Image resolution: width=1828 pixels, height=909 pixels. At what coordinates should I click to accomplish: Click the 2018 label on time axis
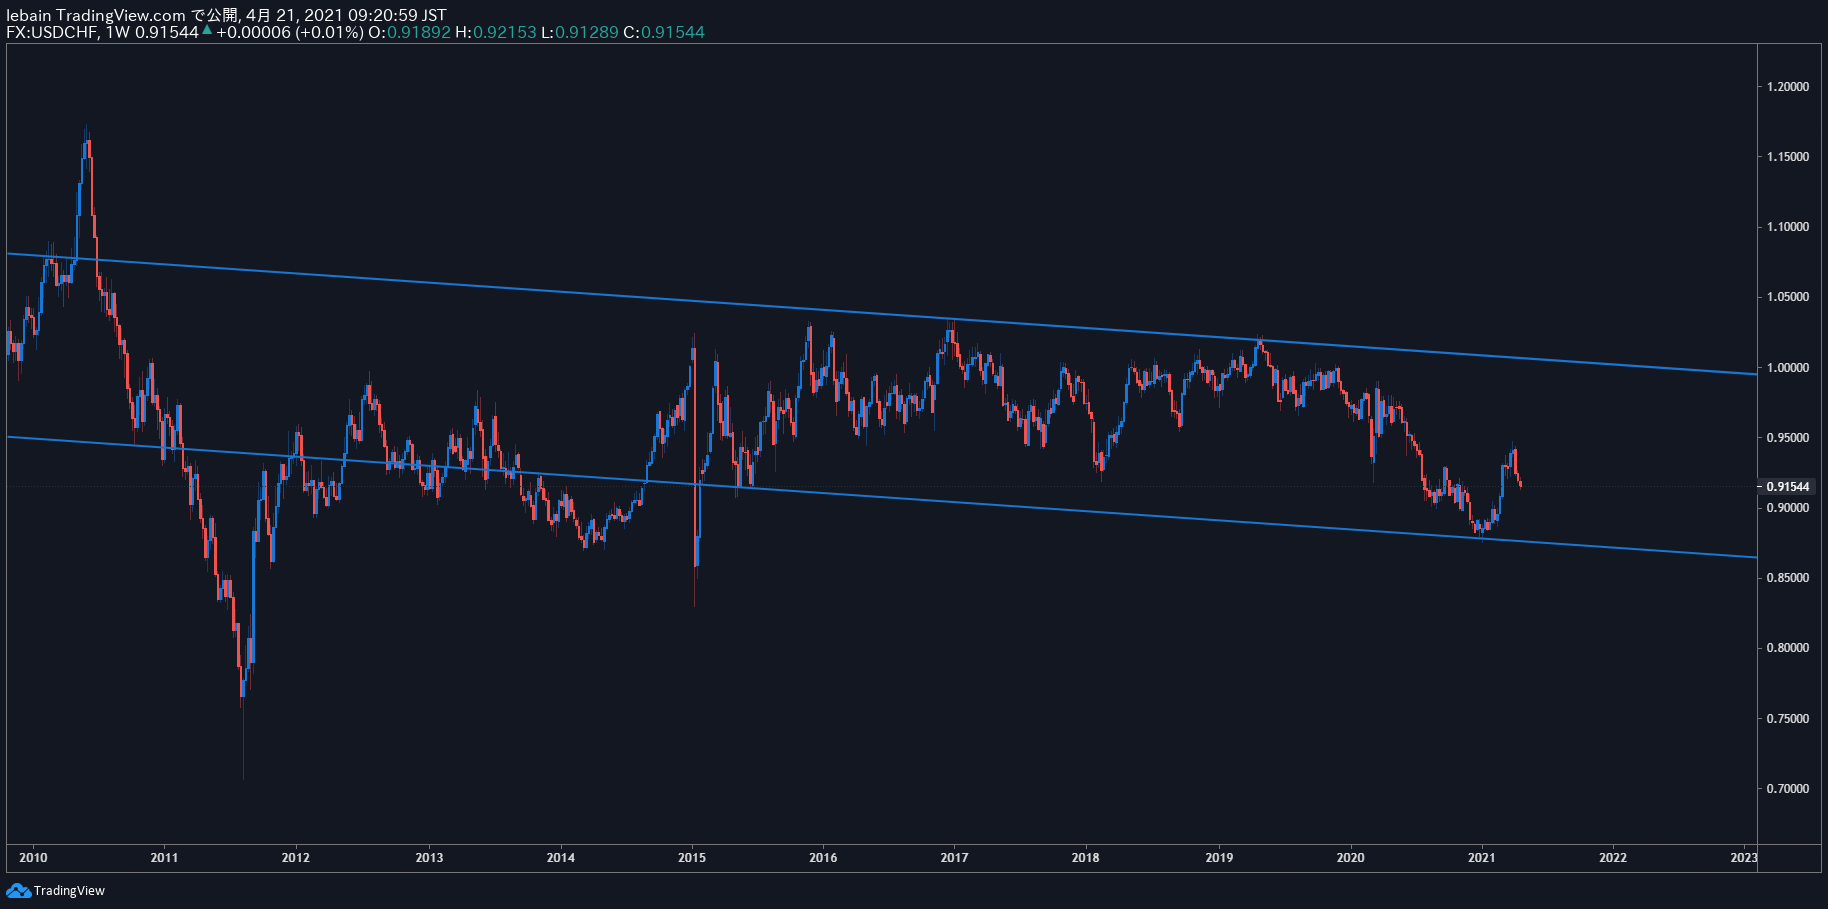click(x=1085, y=857)
